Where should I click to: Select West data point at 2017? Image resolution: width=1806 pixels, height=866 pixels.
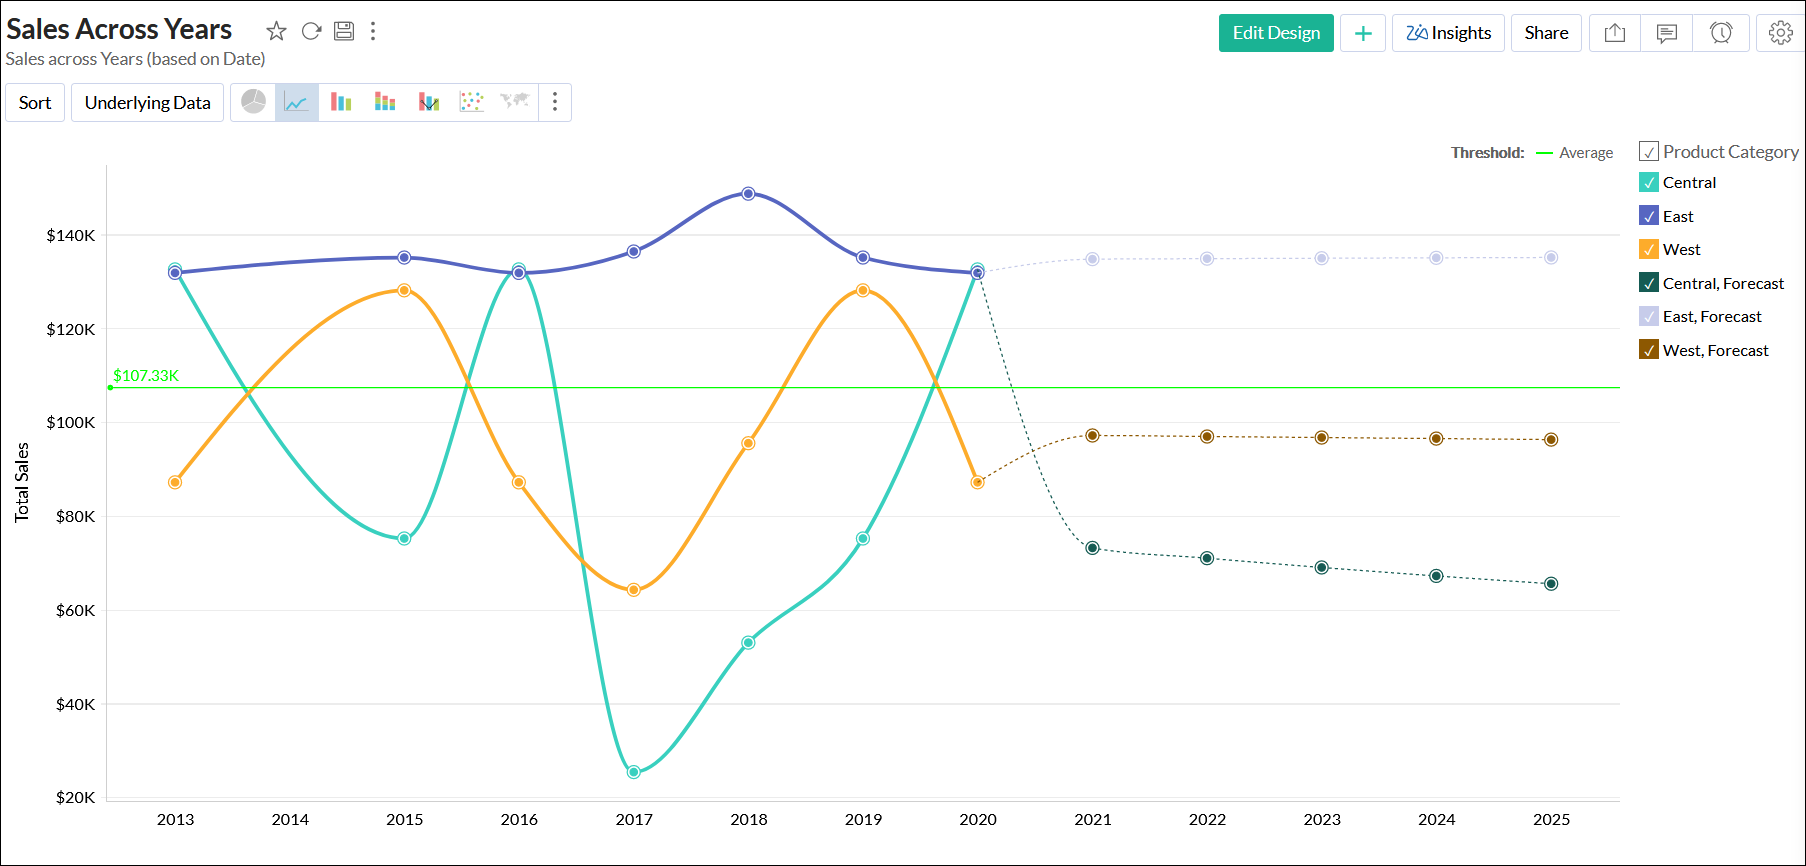click(x=634, y=590)
